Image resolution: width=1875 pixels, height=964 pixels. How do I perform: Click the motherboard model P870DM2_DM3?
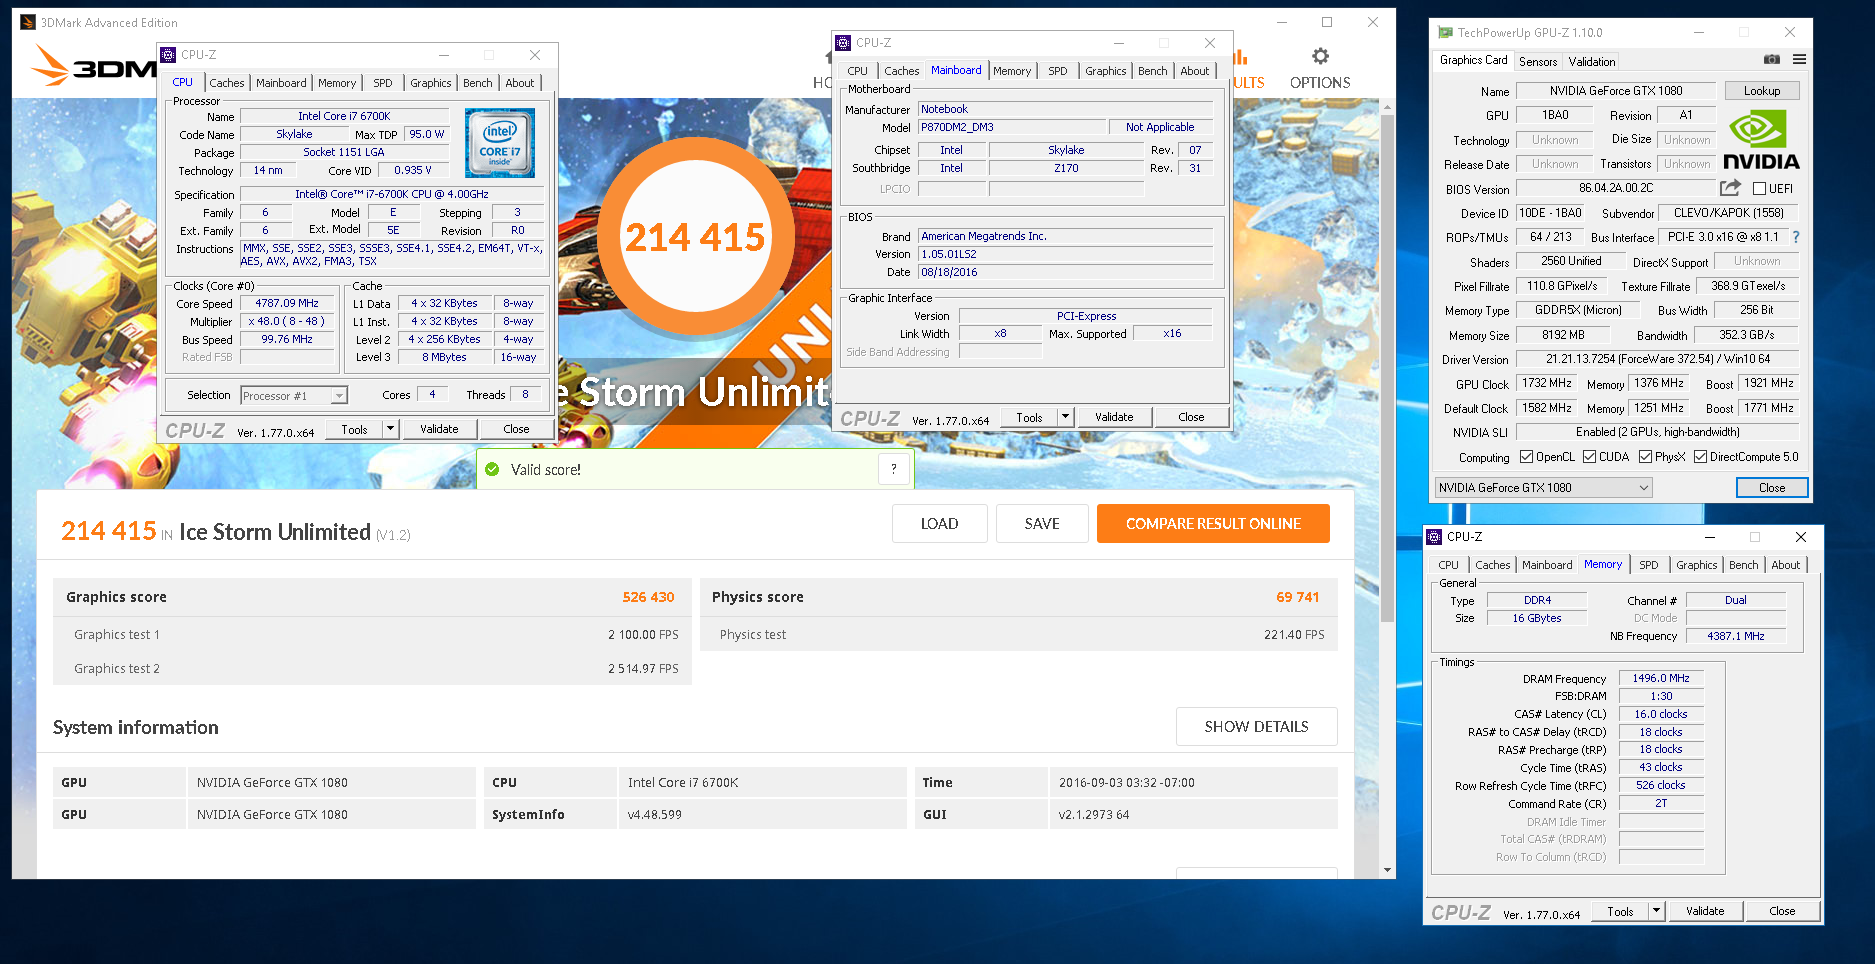pos(1012,127)
